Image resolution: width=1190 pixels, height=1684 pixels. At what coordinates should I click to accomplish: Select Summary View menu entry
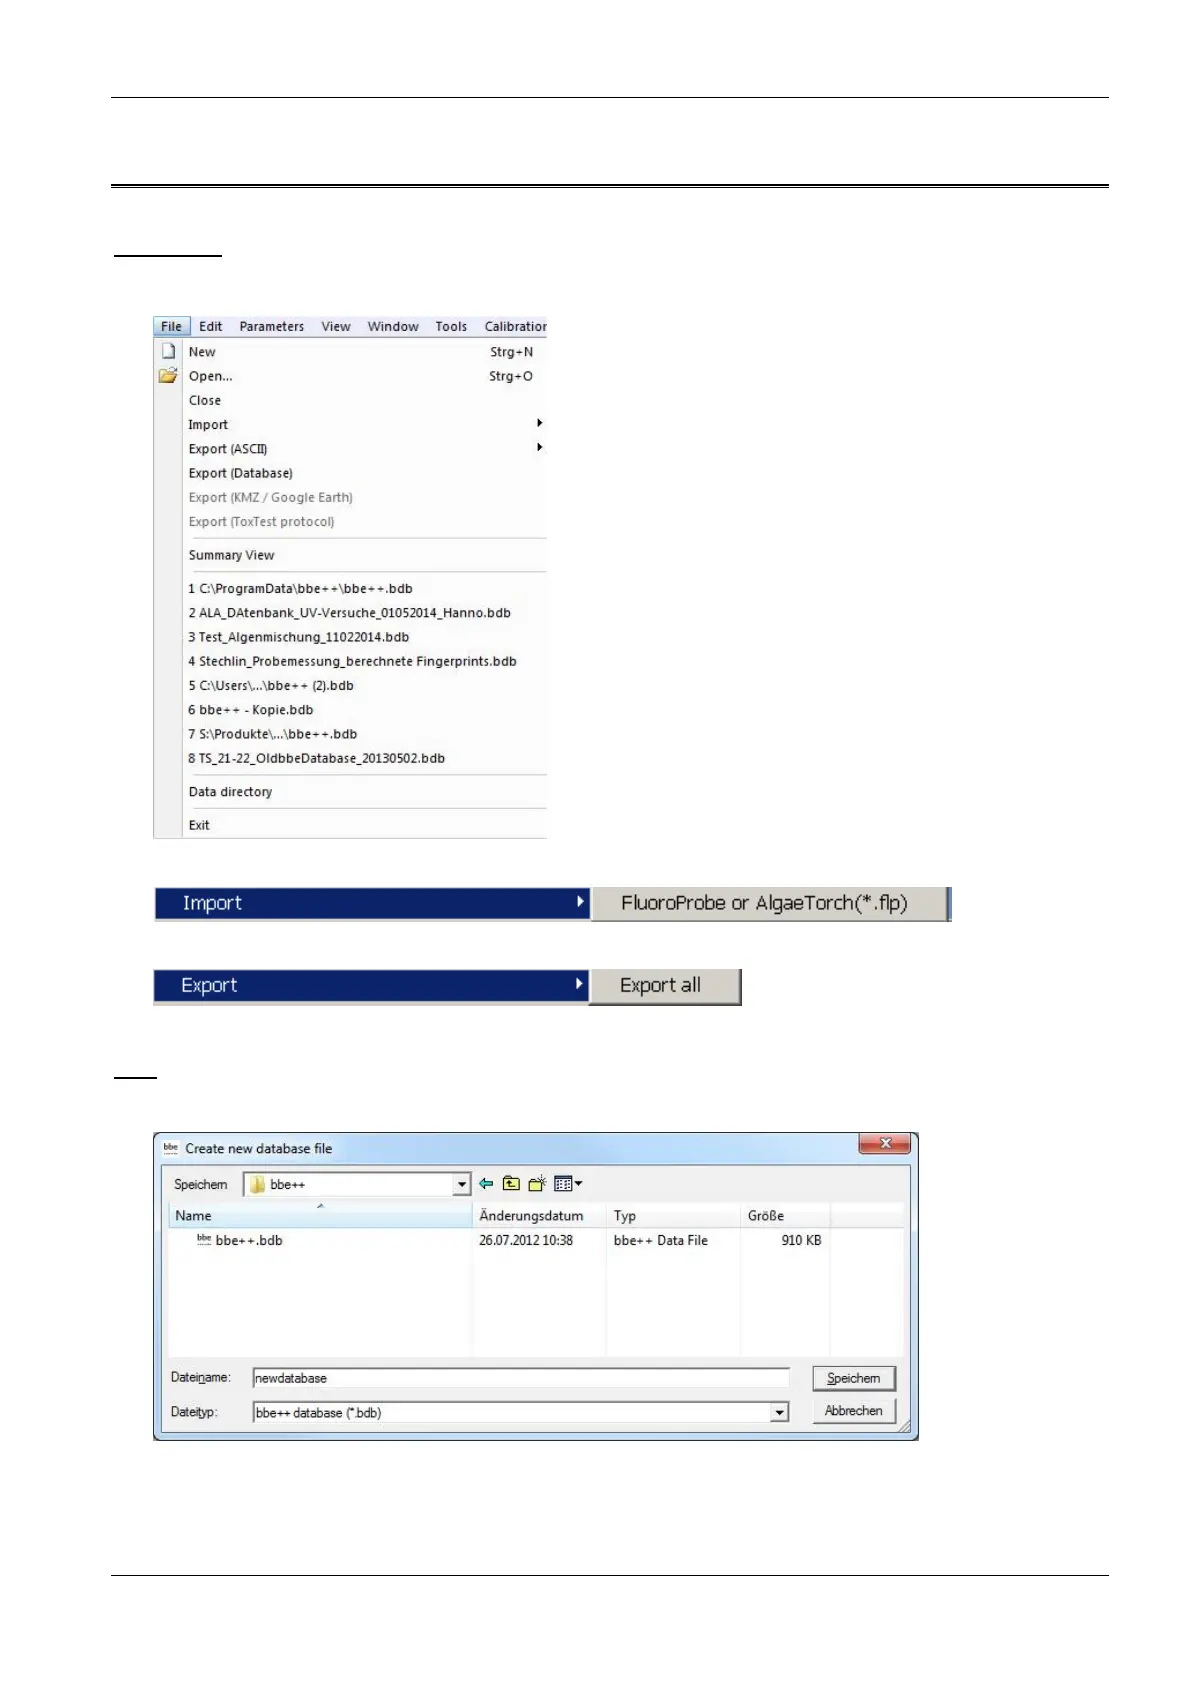pyautogui.click(x=231, y=555)
